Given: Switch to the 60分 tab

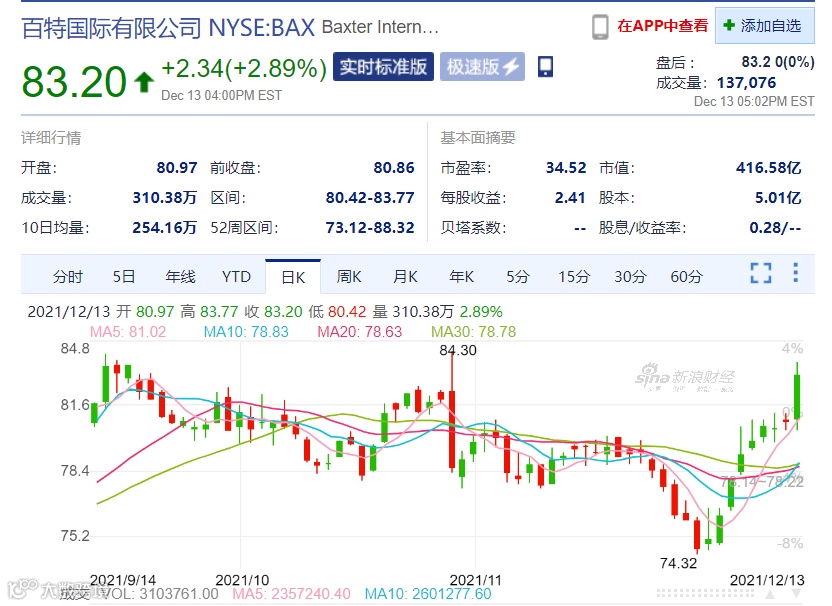Looking at the screenshot, I should [686, 276].
